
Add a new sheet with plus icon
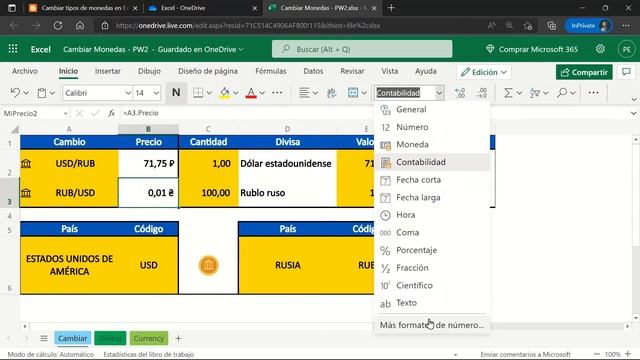pos(178,338)
